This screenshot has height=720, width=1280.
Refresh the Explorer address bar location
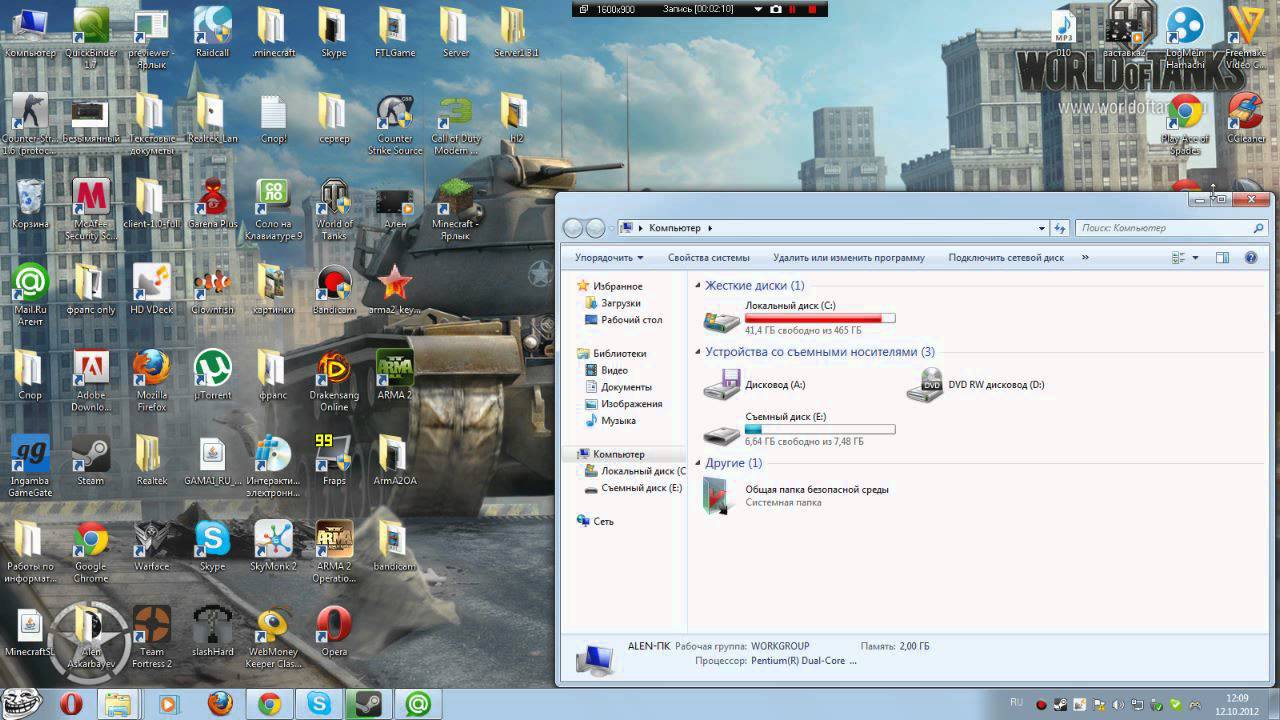(1060, 228)
